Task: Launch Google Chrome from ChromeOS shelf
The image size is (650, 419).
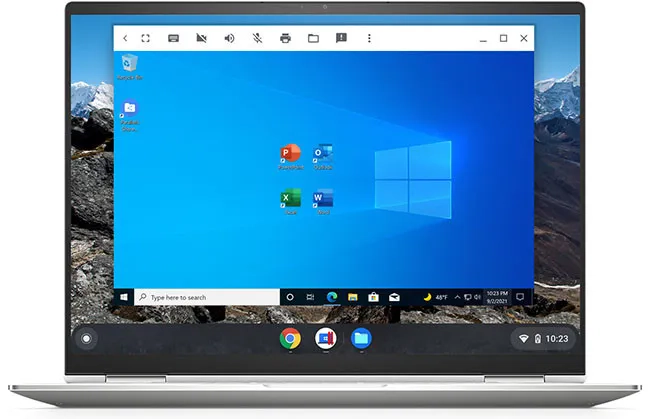Action: tap(290, 339)
